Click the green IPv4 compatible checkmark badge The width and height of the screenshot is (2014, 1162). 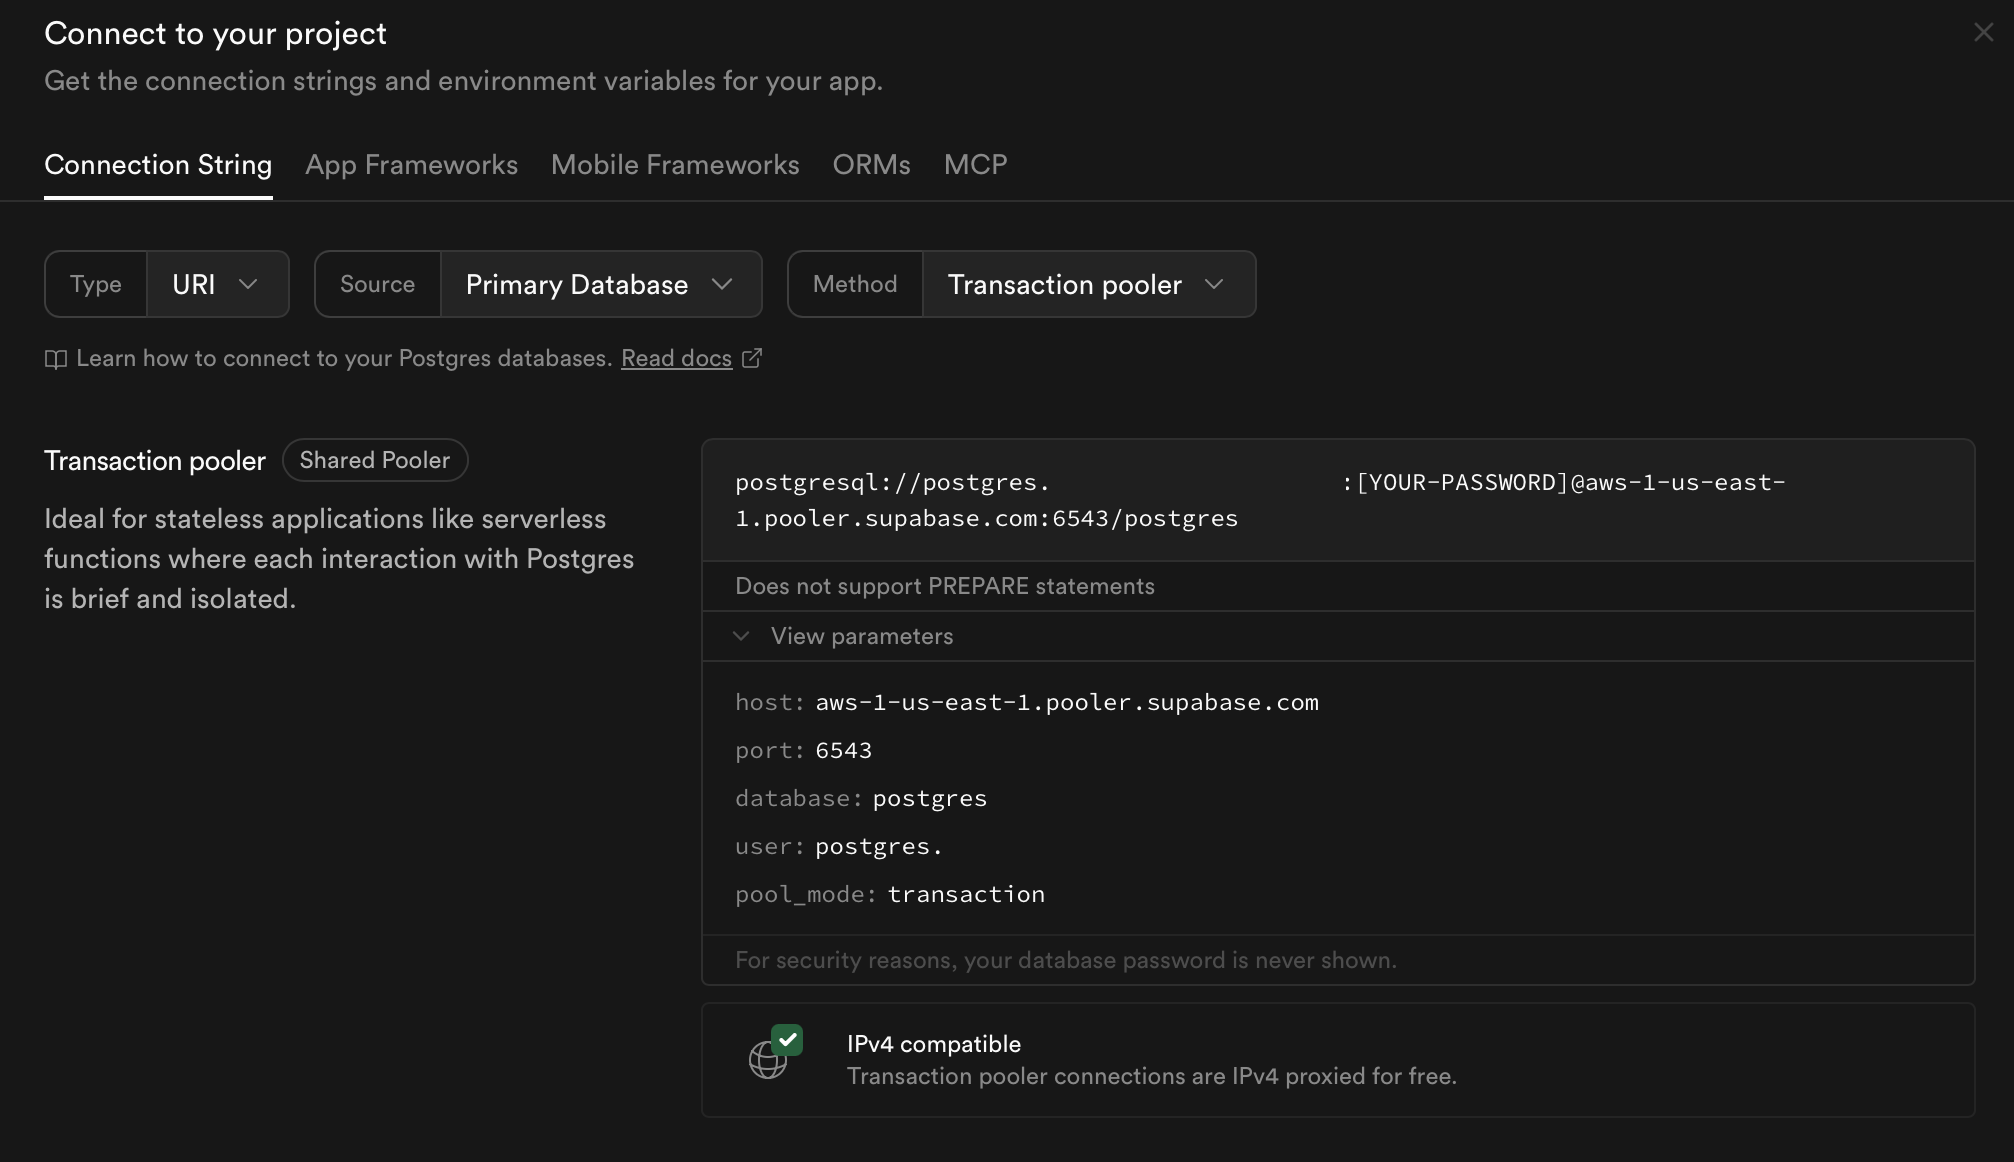[x=788, y=1040]
